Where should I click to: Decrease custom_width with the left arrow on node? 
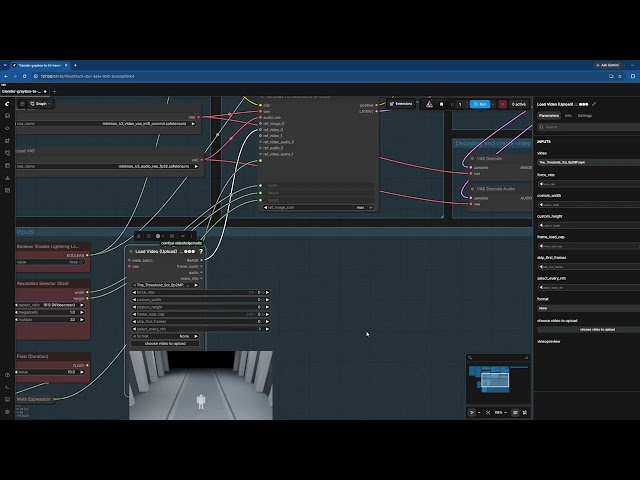coord(134,300)
